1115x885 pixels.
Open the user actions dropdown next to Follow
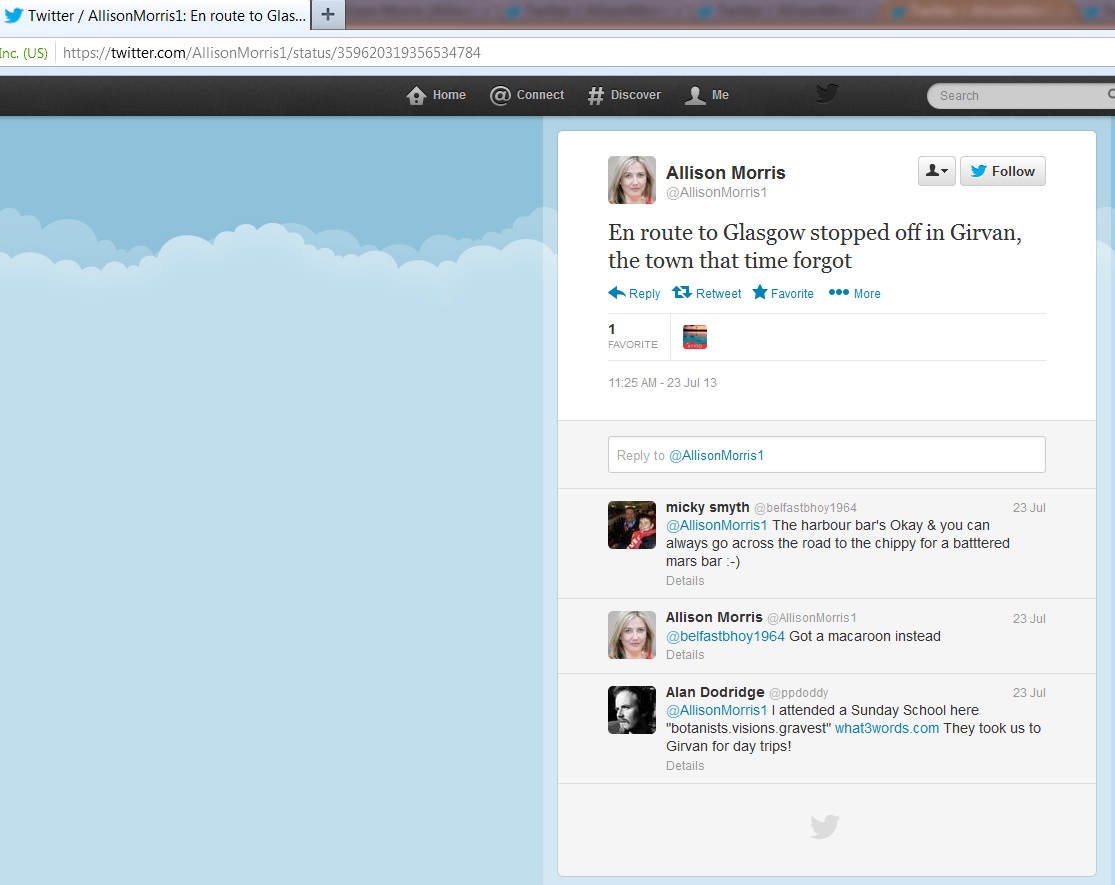(x=937, y=171)
